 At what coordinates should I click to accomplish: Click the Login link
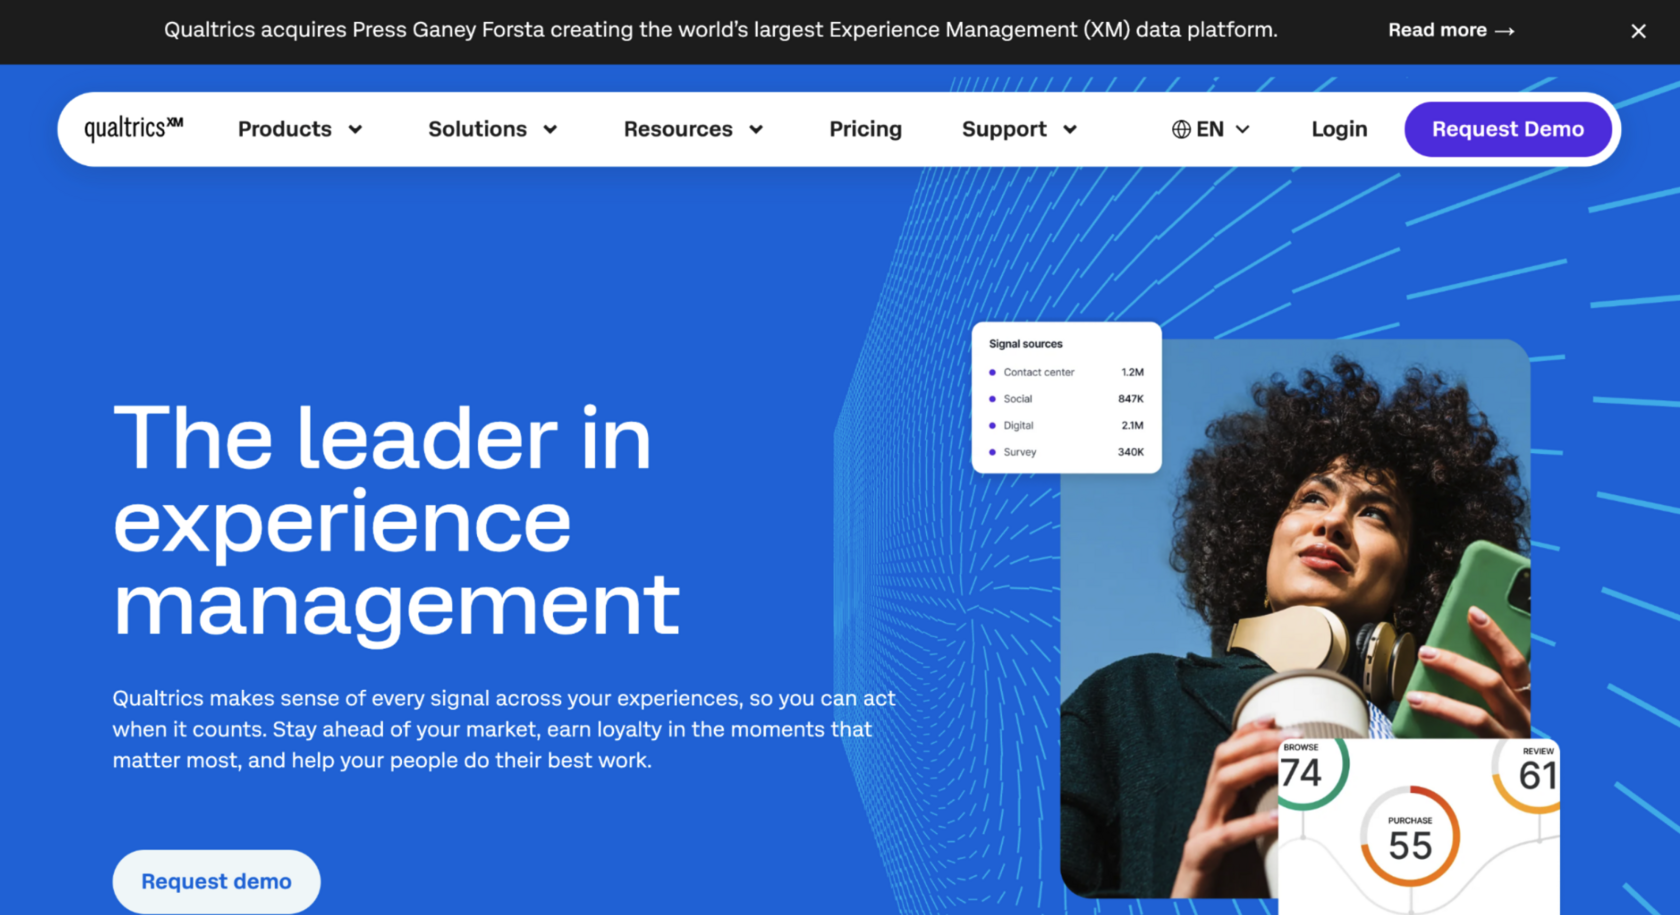(1339, 129)
